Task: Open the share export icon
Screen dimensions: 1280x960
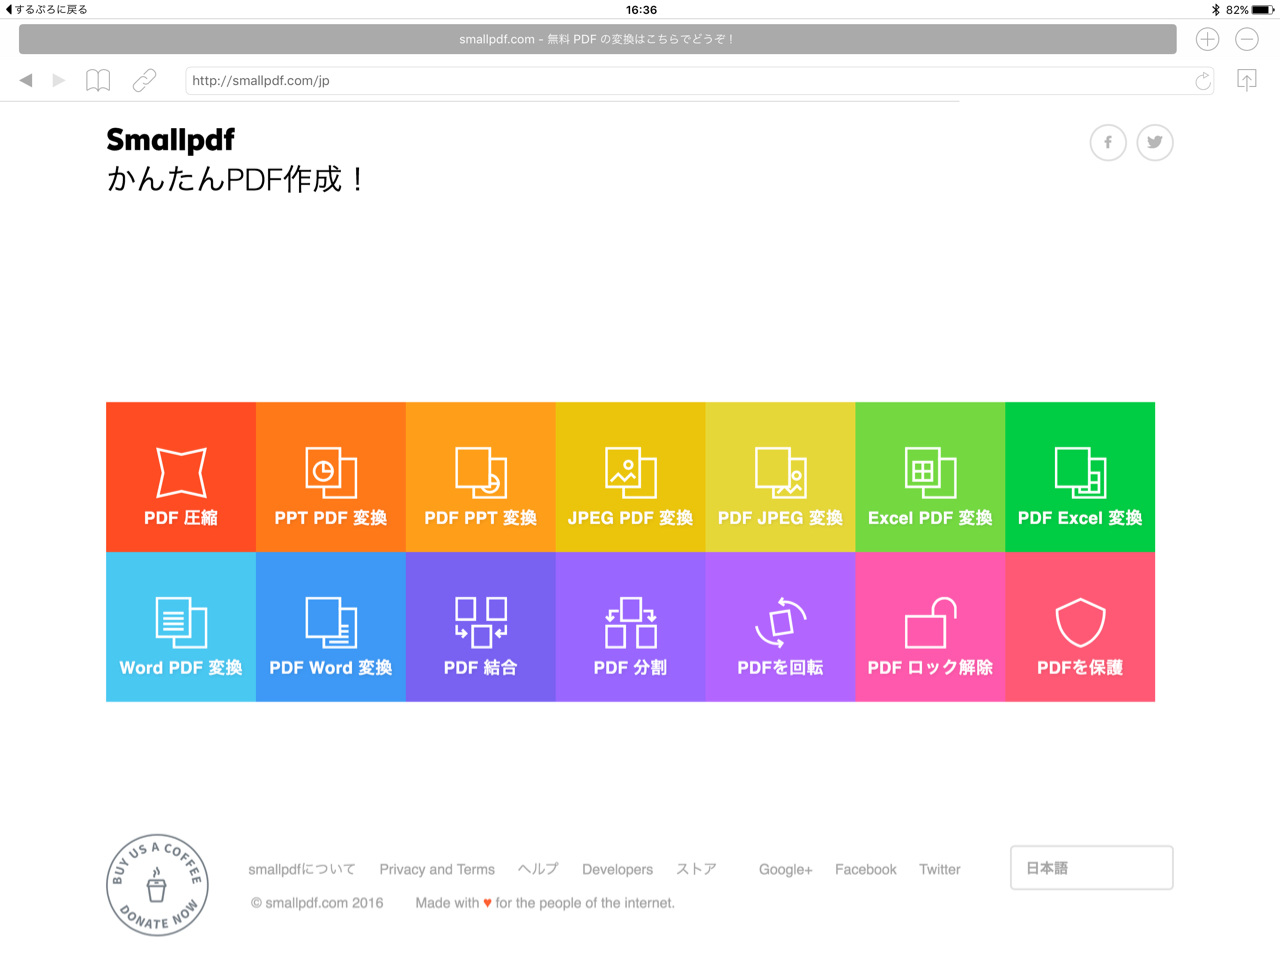Action: coord(1247,80)
